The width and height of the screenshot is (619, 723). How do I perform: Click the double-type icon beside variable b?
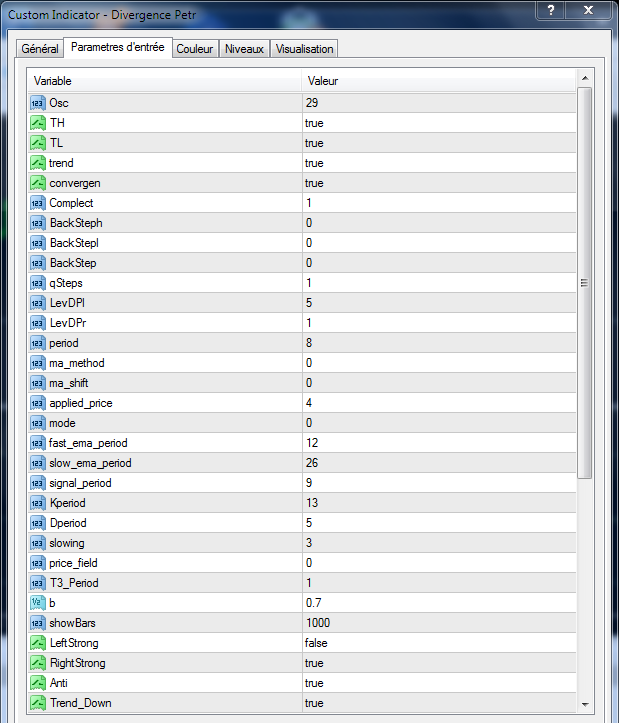38,603
